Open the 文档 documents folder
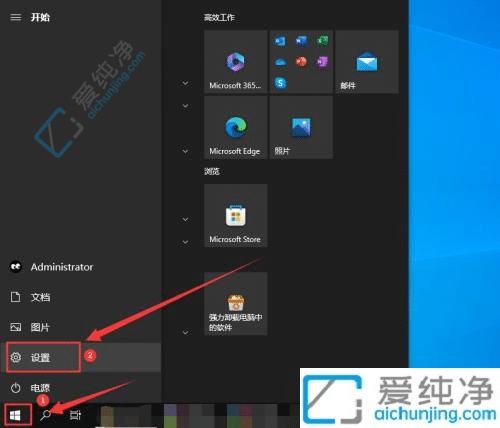 point(80,297)
